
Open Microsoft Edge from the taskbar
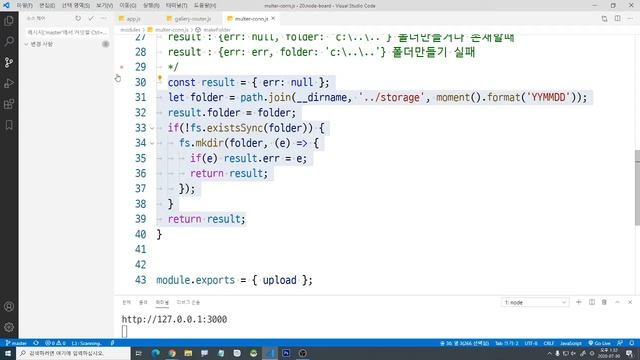click(x=156, y=353)
